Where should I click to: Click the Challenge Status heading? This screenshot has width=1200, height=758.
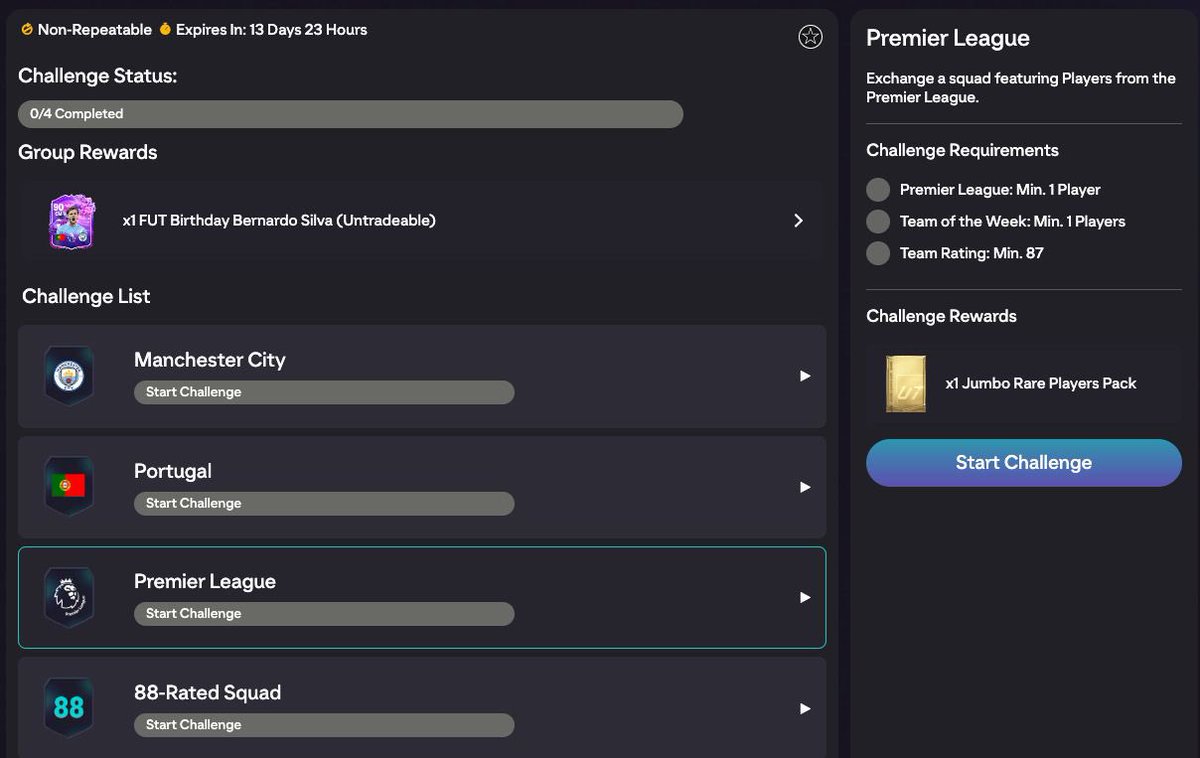[x=98, y=76]
